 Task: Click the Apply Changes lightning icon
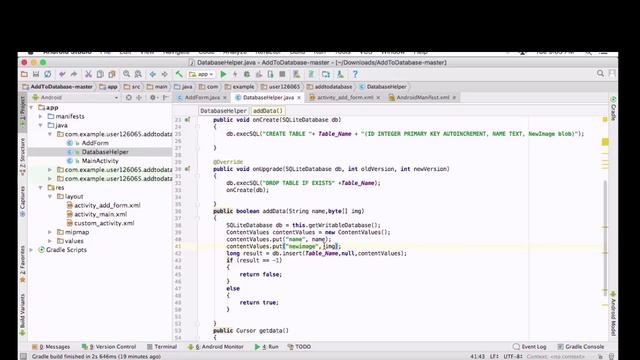(x=235, y=74)
